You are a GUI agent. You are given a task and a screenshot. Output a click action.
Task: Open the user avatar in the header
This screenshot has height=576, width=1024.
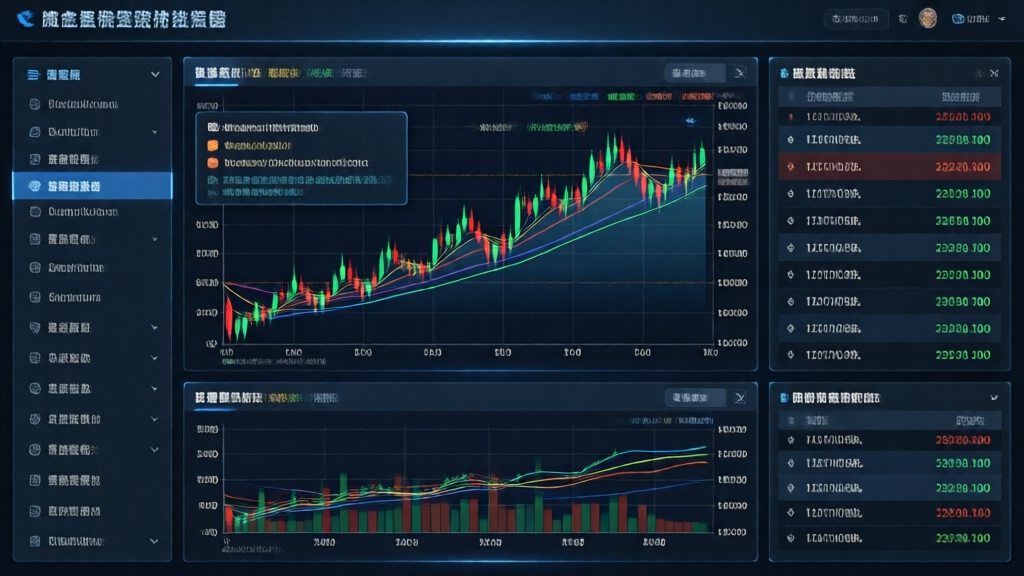(928, 19)
